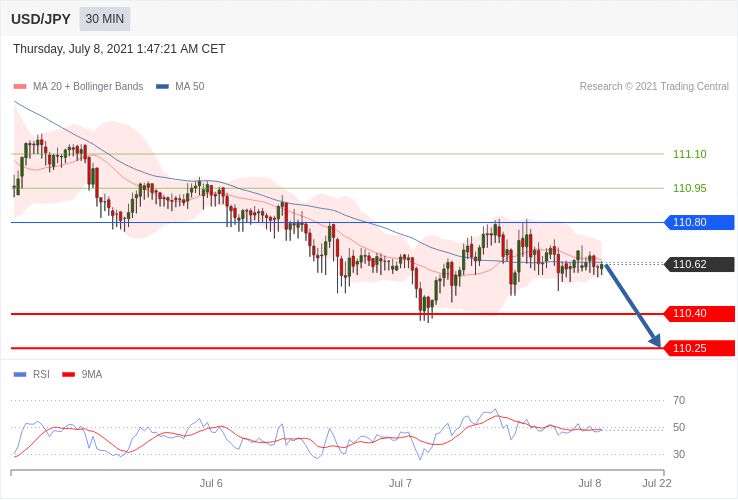Select the 110.62 current price label
The height and width of the screenshot is (500, 738).
(699, 264)
